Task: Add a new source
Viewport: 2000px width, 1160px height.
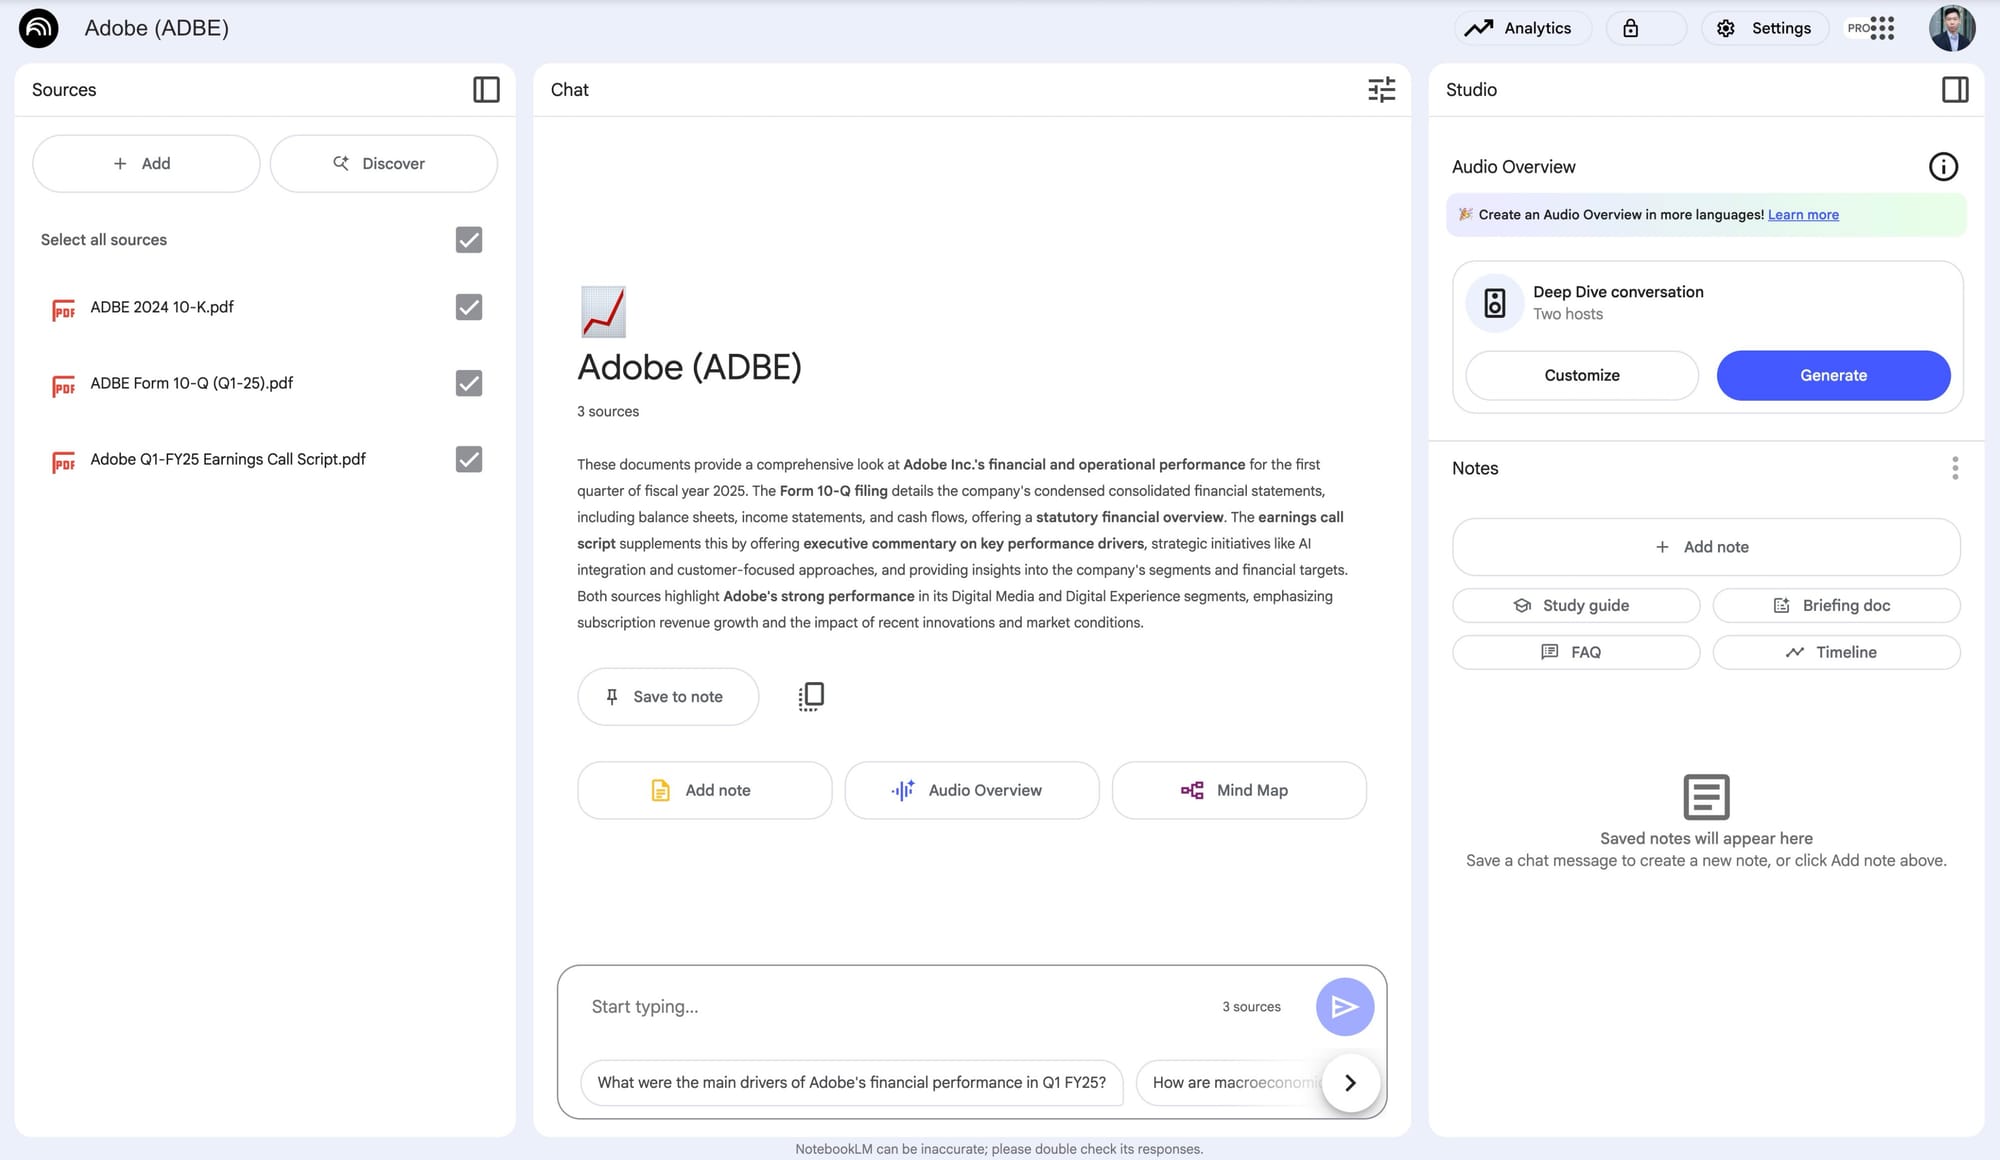Action: pyautogui.click(x=146, y=164)
